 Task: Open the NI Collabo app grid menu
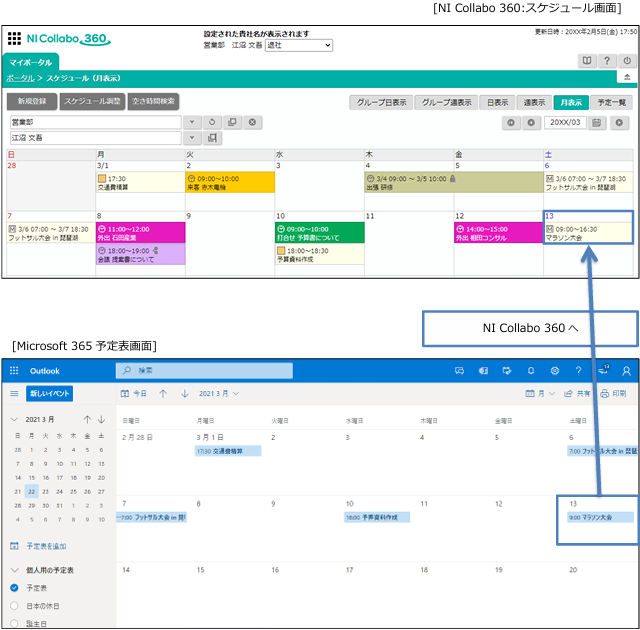tap(14, 38)
